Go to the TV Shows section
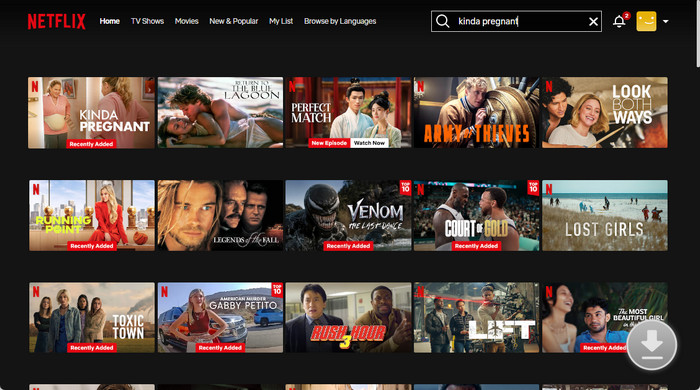Screen dimensions: 700x390 pos(147,21)
